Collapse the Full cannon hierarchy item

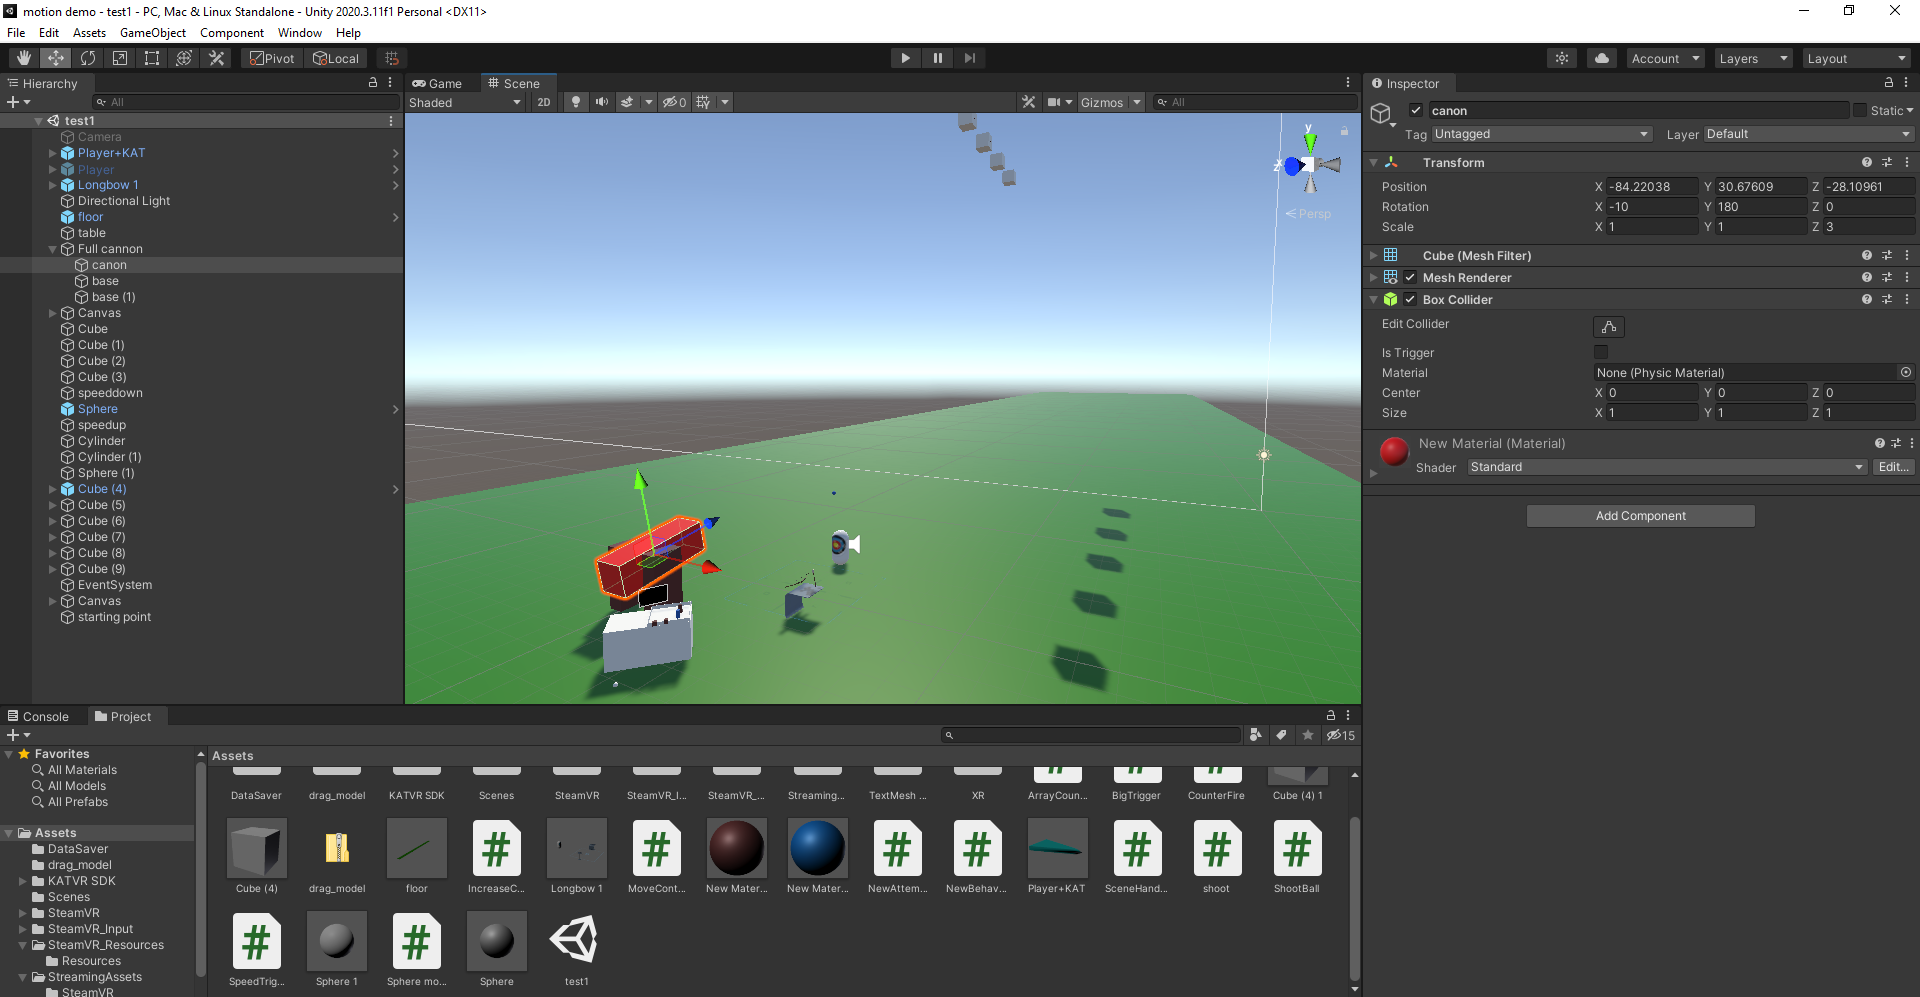pyautogui.click(x=53, y=249)
